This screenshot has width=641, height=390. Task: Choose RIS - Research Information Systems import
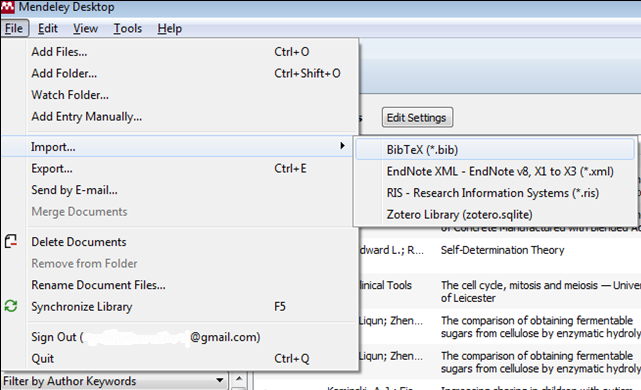(495, 193)
